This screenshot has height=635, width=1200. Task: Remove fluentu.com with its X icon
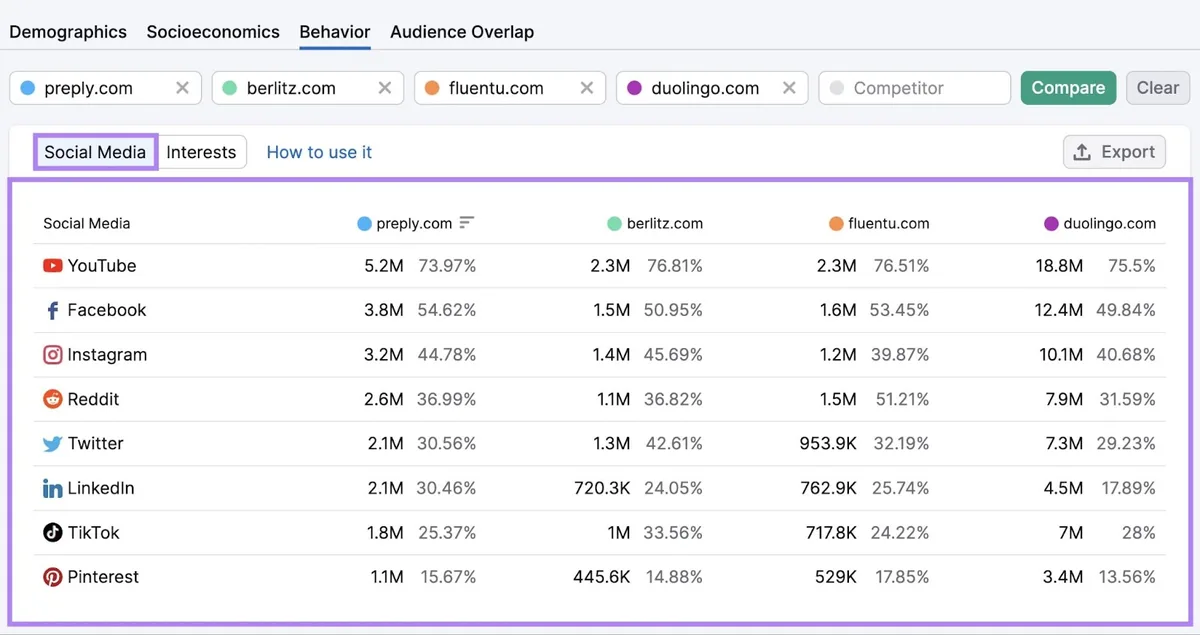pos(587,88)
